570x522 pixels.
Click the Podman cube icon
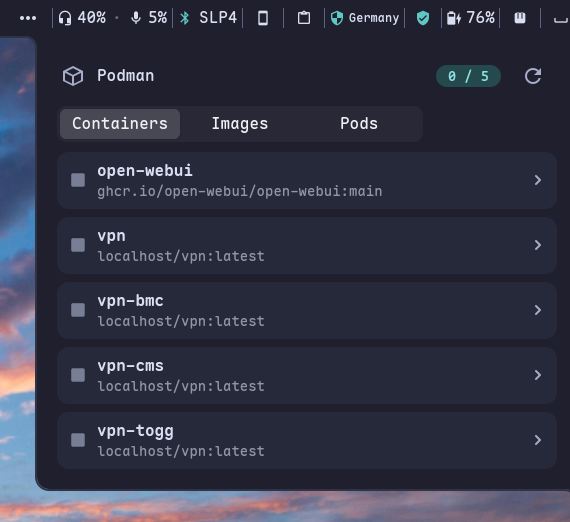pyautogui.click(x=73, y=76)
